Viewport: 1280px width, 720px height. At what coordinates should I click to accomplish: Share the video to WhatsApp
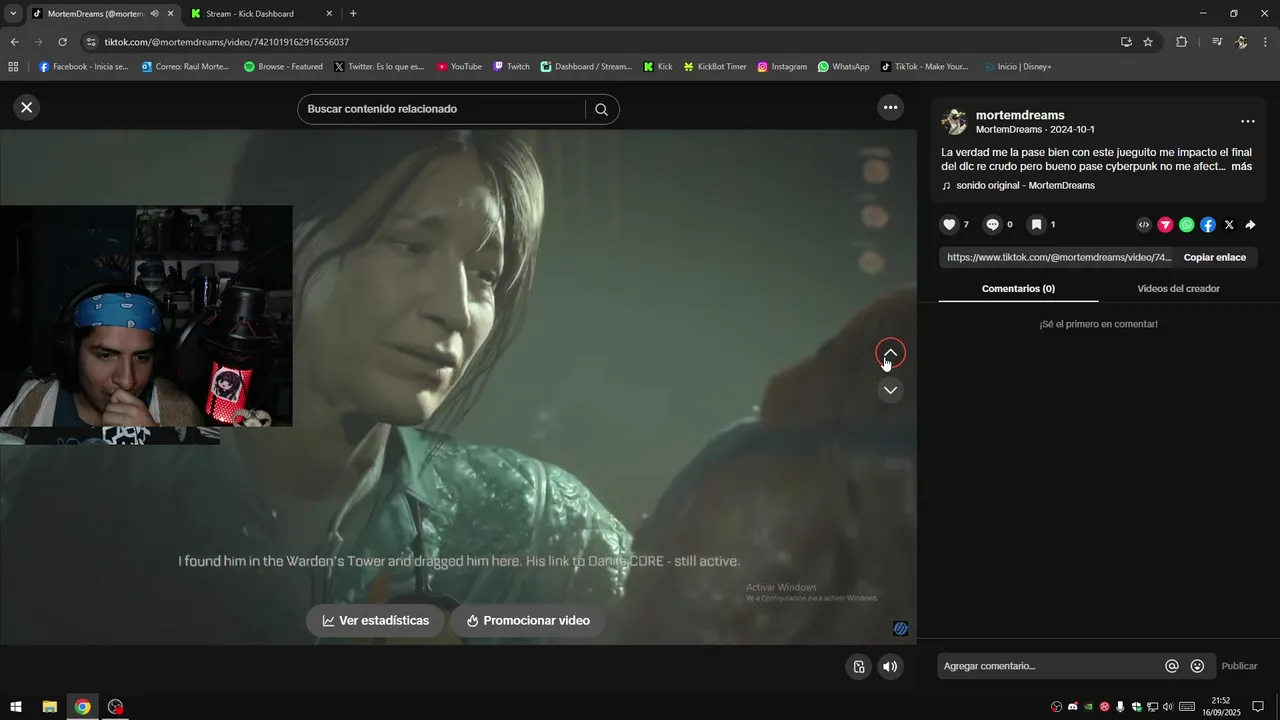[x=1186, y=225]
